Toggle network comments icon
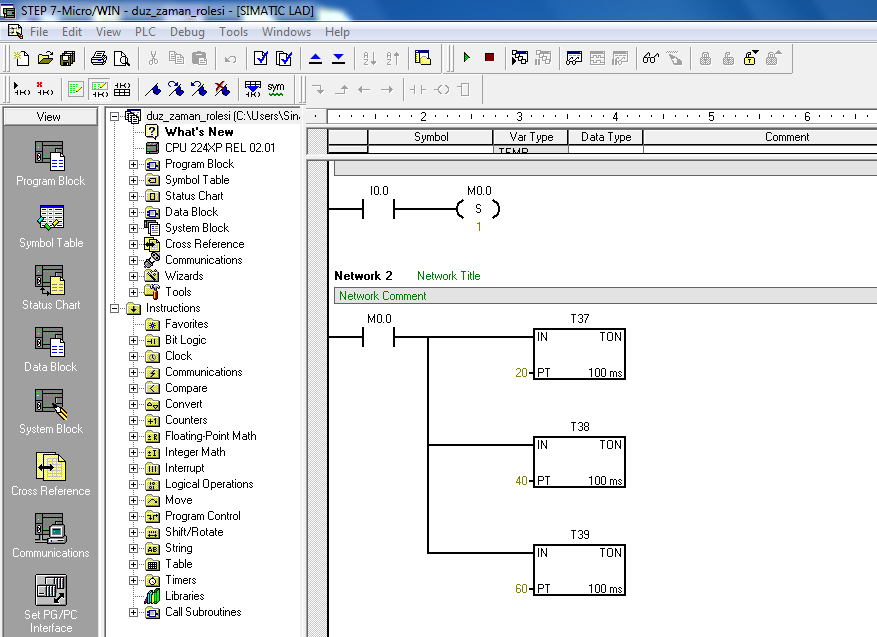Viewport: 877px width, 637px height. (x=100, y=89)
